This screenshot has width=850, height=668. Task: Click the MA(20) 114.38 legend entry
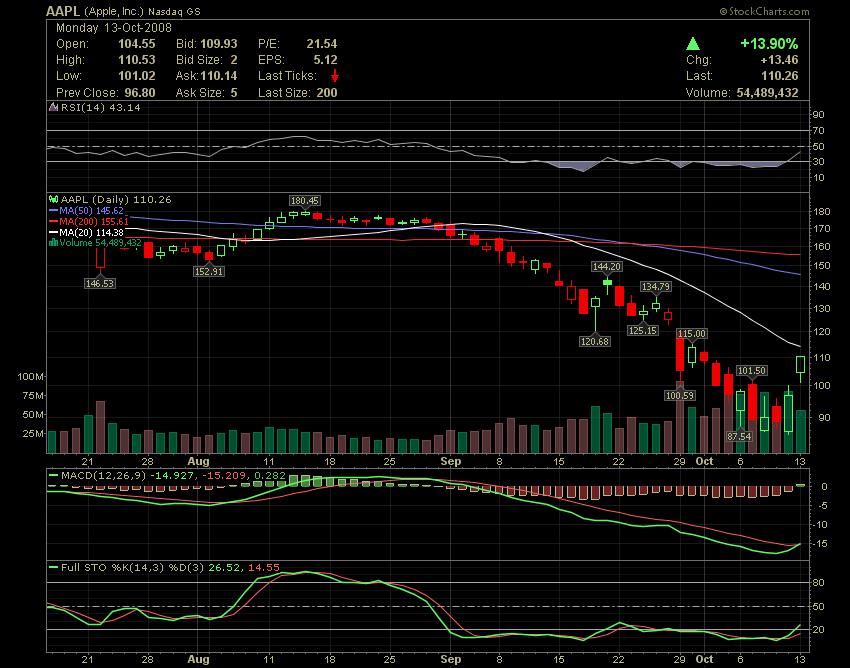click(x=86, y=232)
